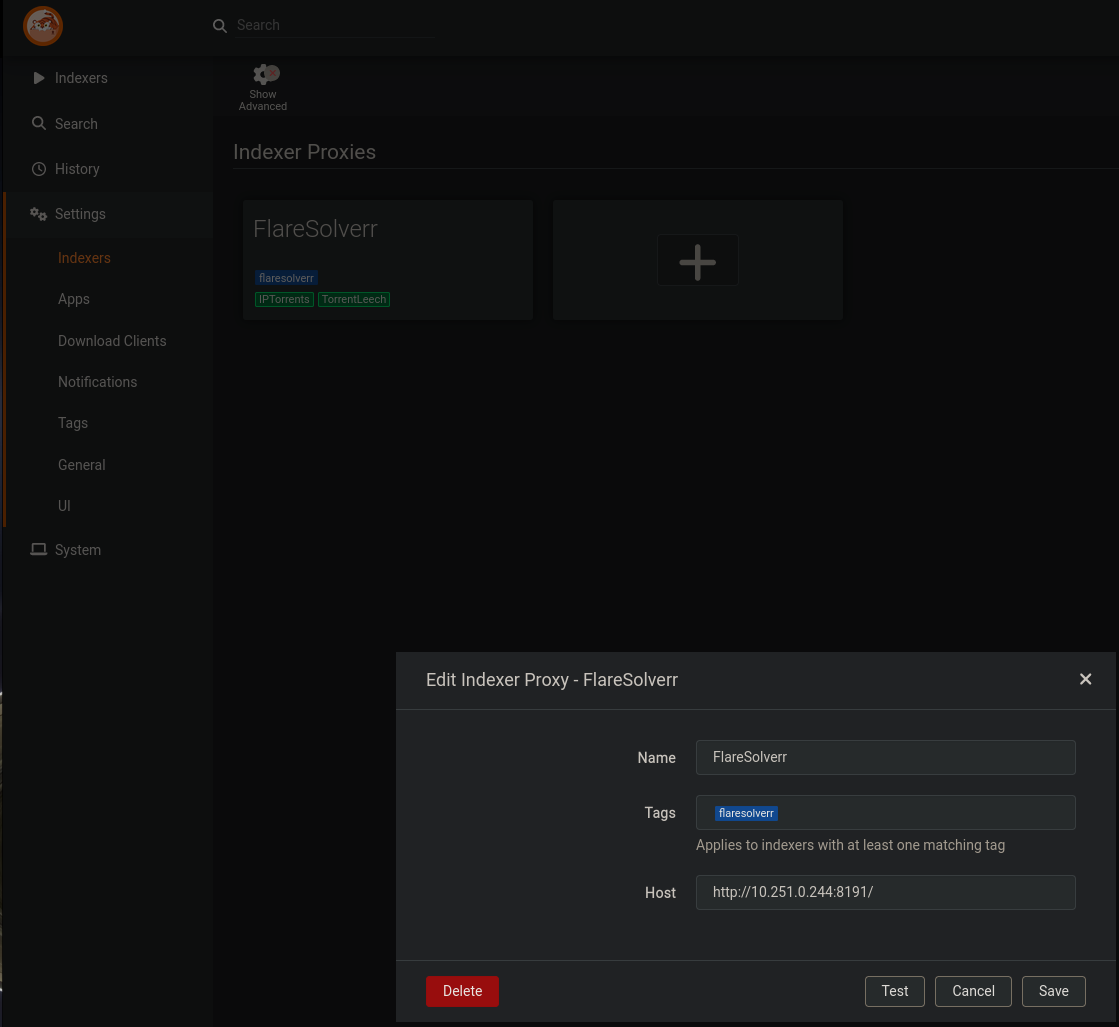Toggle the Show Advanced gear icon
Viewport: 1119px width, 1027px height.
266,74
